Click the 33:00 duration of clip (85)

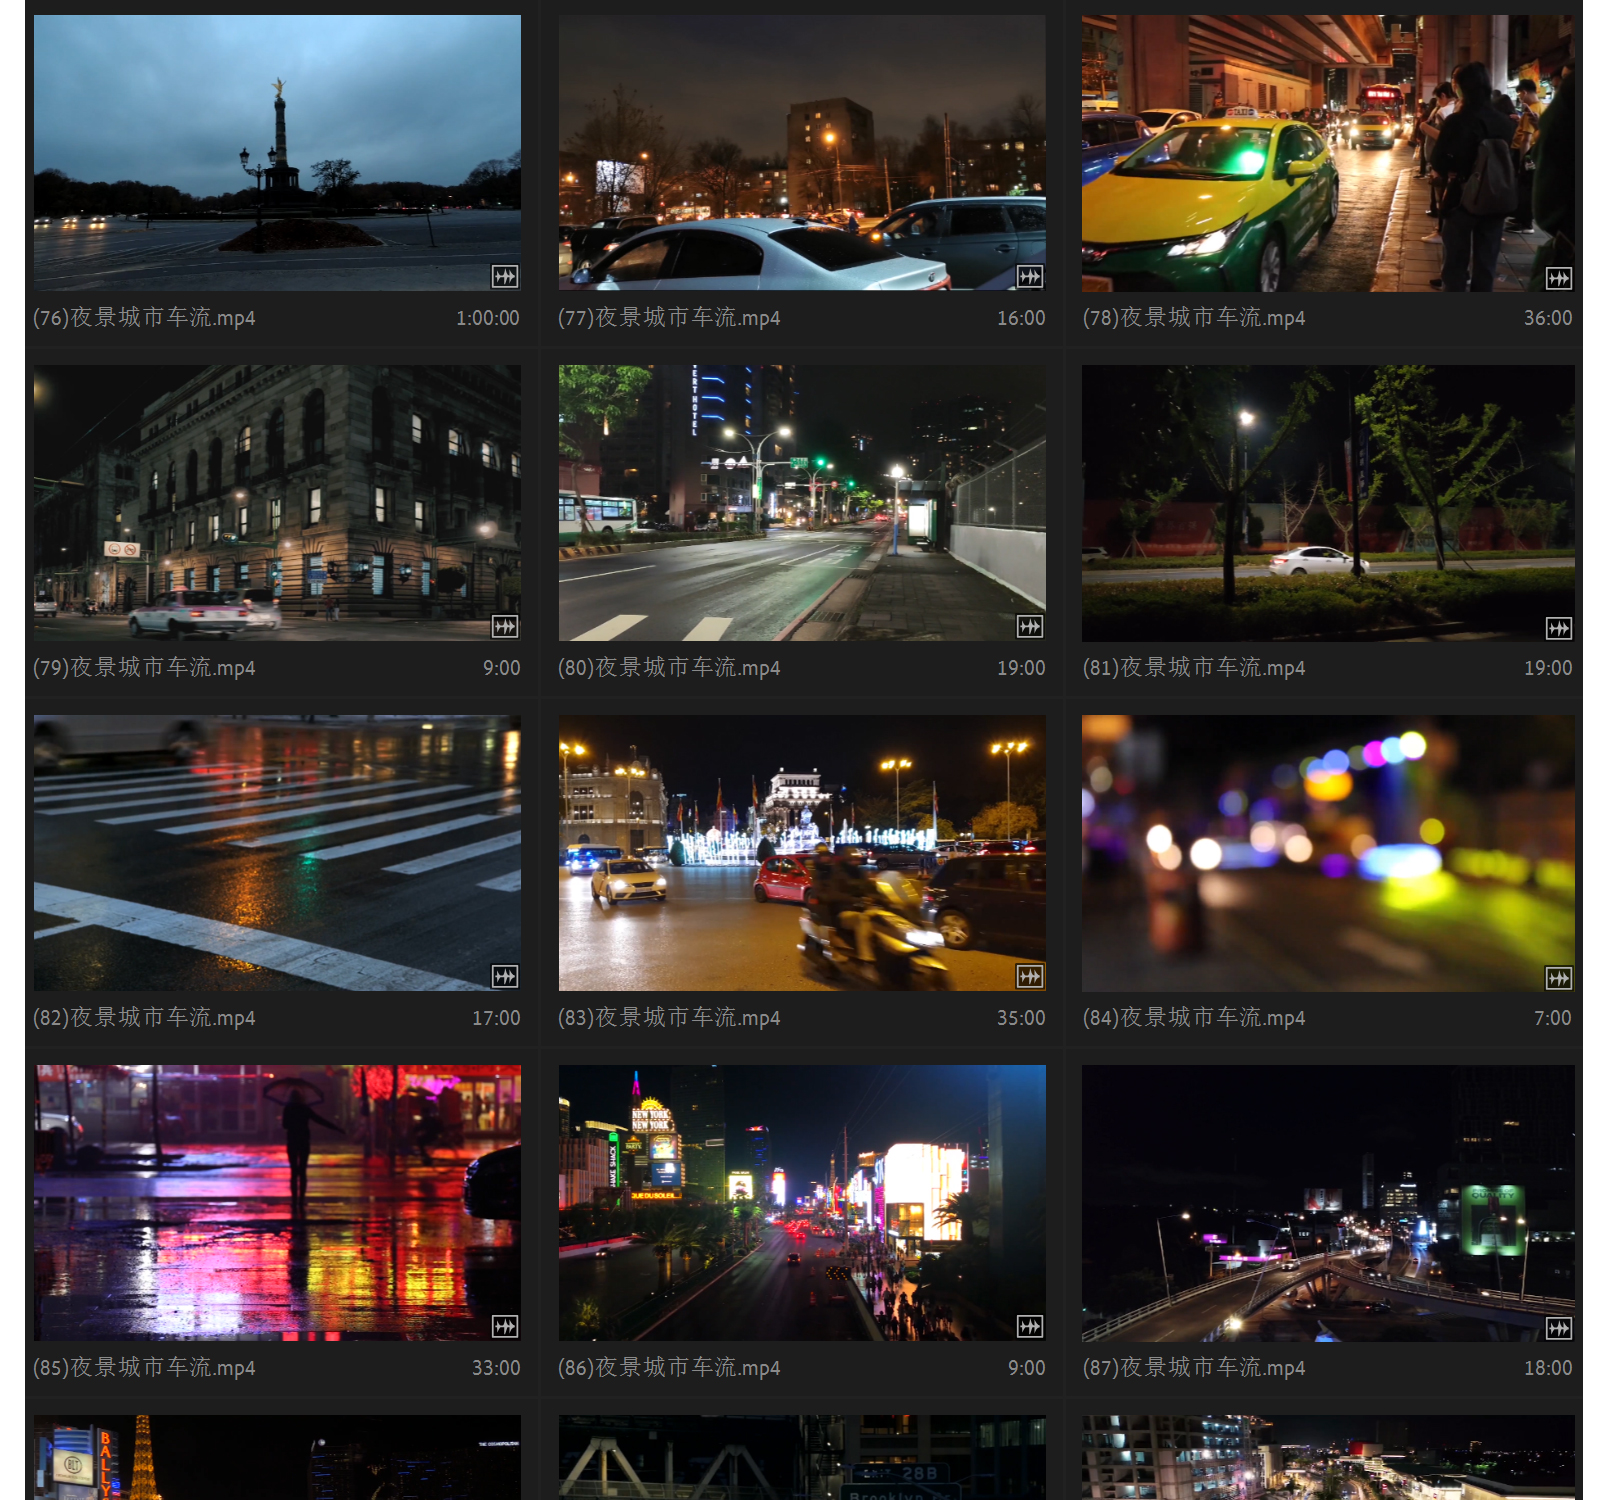[x=496, y=1368]
